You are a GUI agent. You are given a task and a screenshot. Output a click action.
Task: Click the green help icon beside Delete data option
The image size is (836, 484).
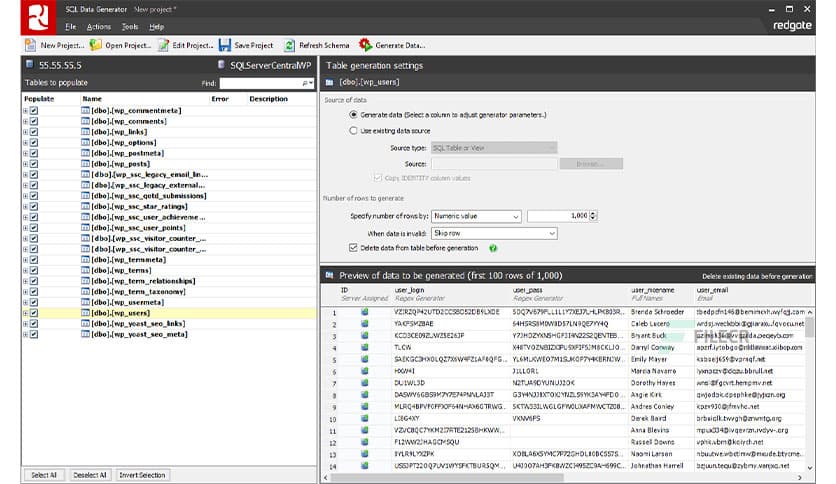pyautogui.click(x=493, y=248)
